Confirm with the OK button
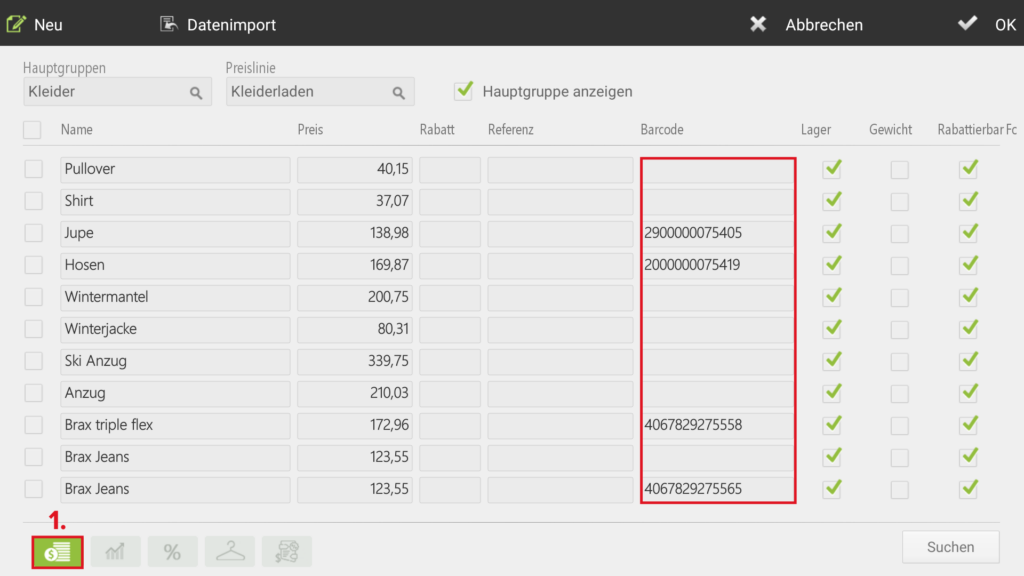The image size is (1024, 576). 987,25
